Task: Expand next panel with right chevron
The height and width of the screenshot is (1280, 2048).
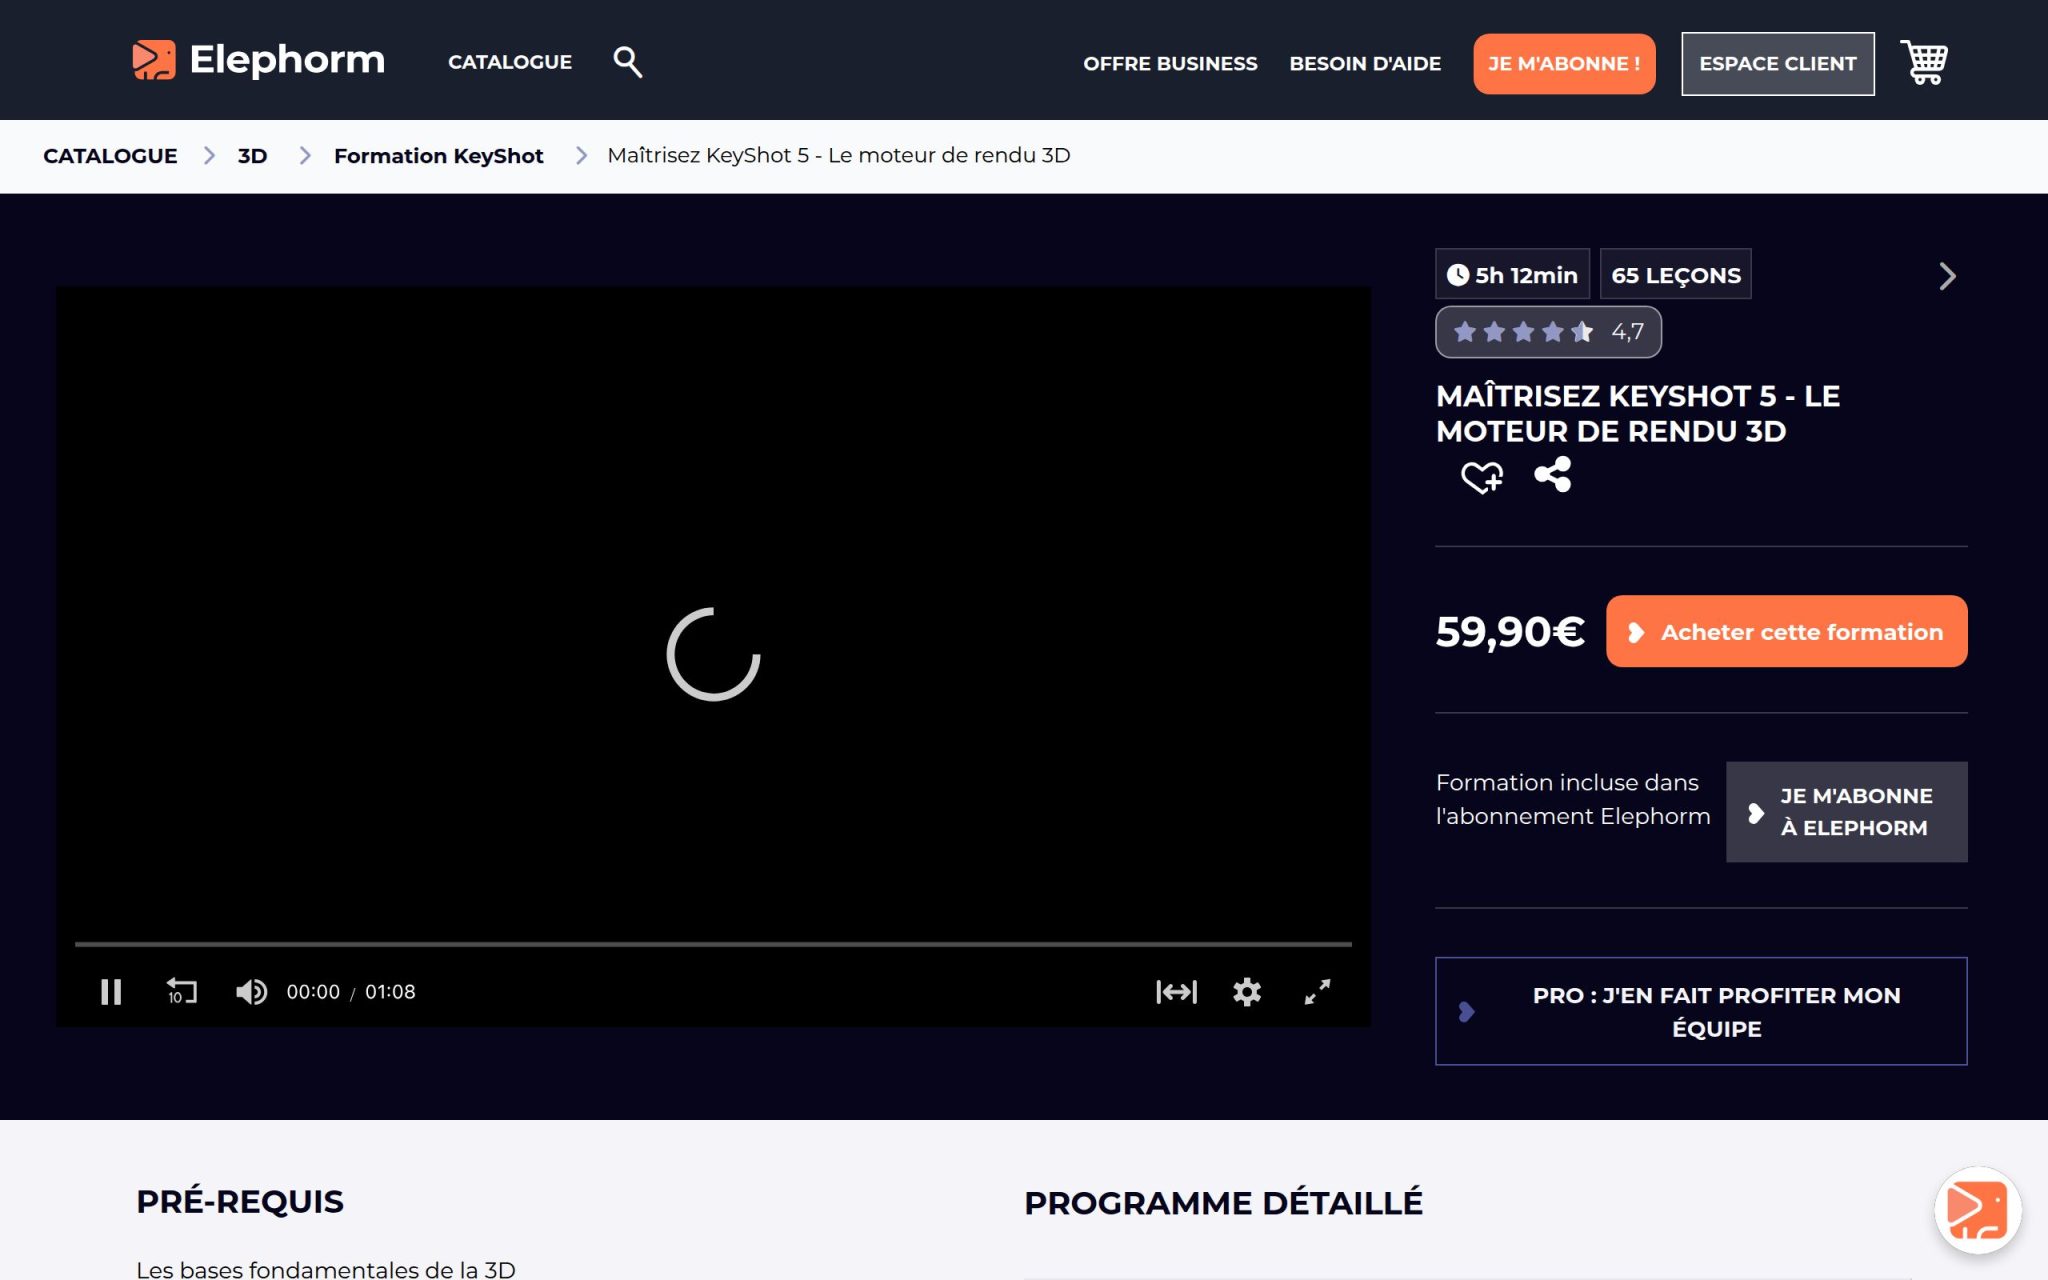Action: 1946,276
